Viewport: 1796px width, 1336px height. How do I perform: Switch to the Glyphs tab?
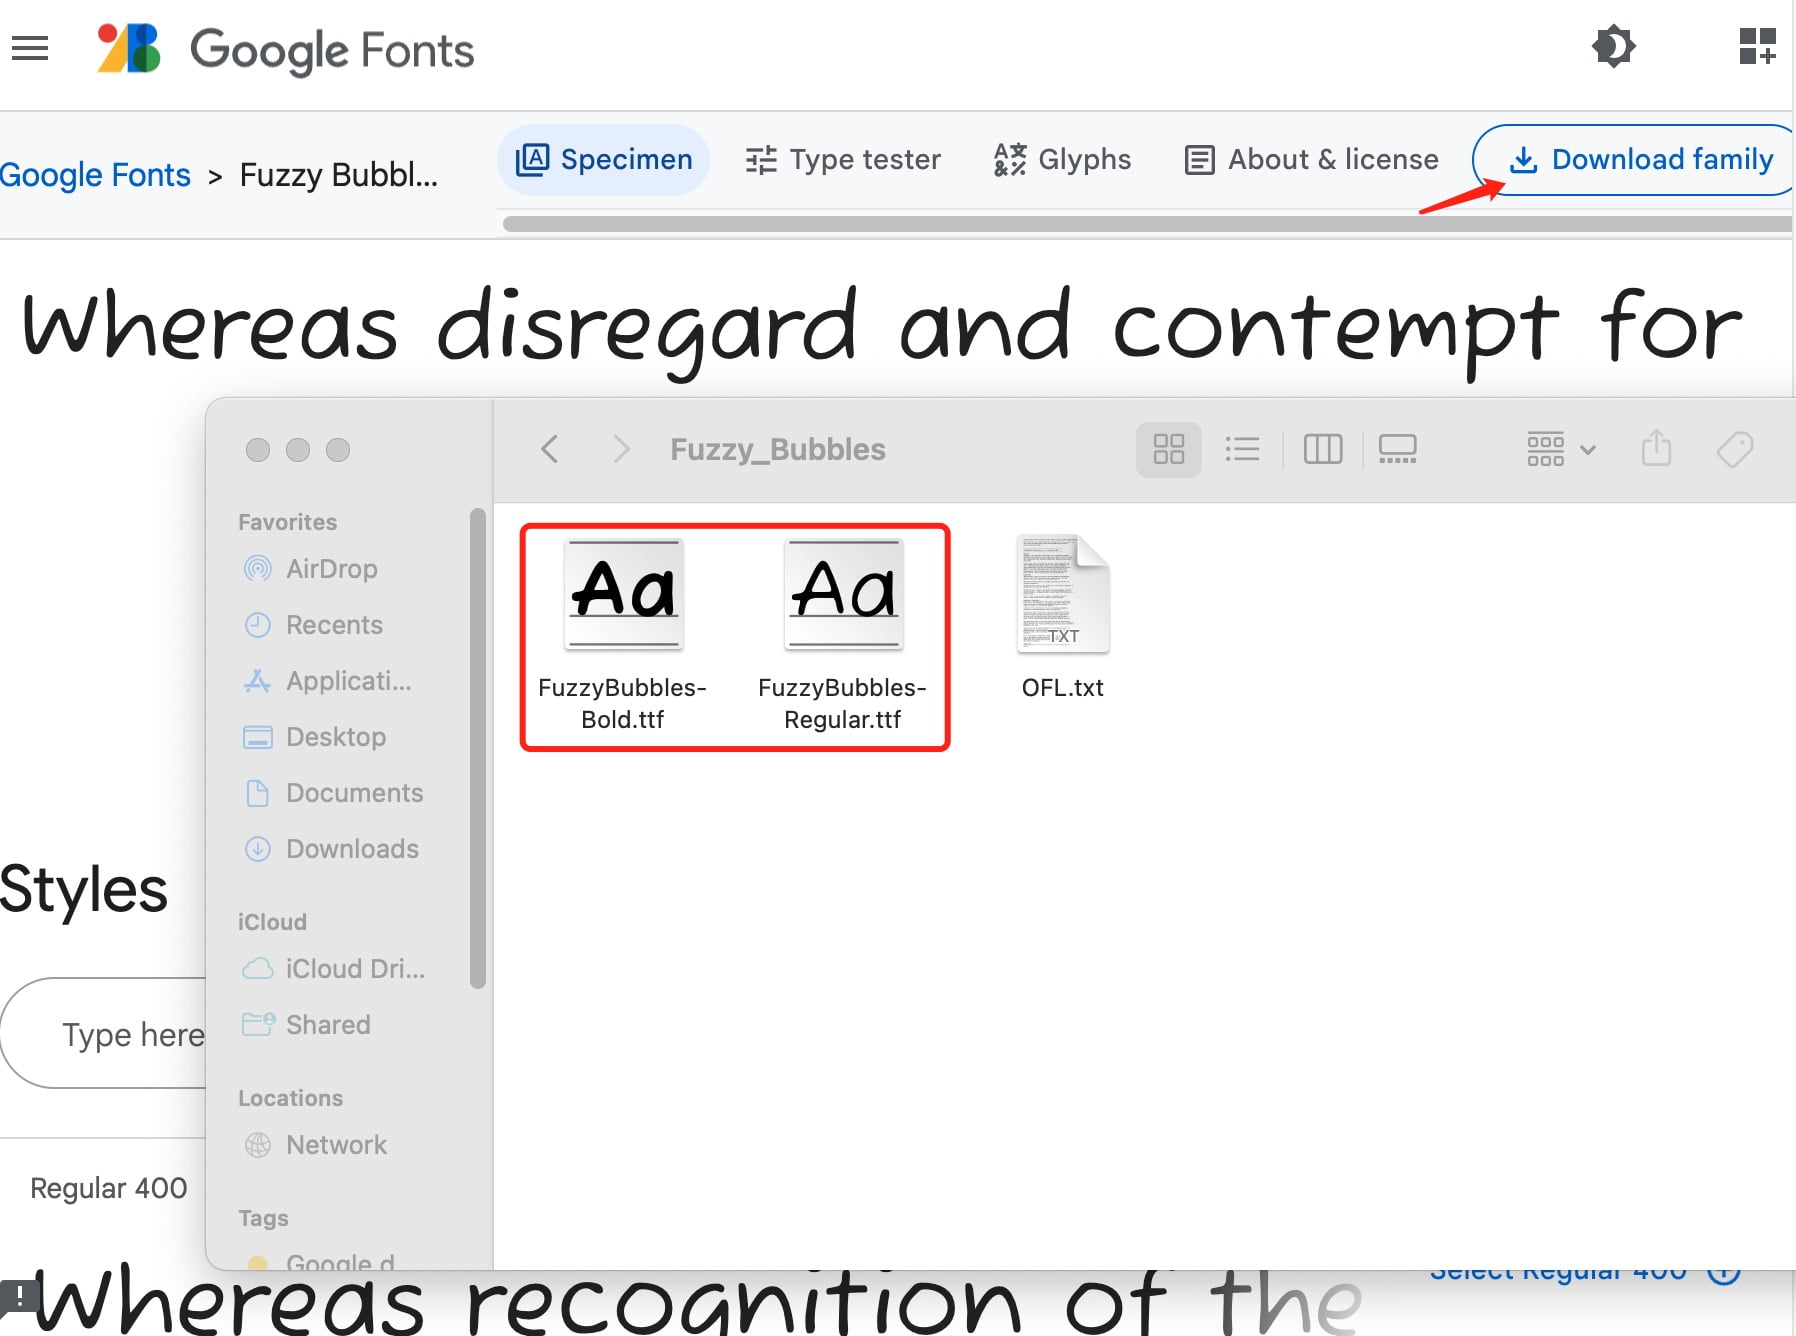pyautogui.click(x=1062, y=159)
